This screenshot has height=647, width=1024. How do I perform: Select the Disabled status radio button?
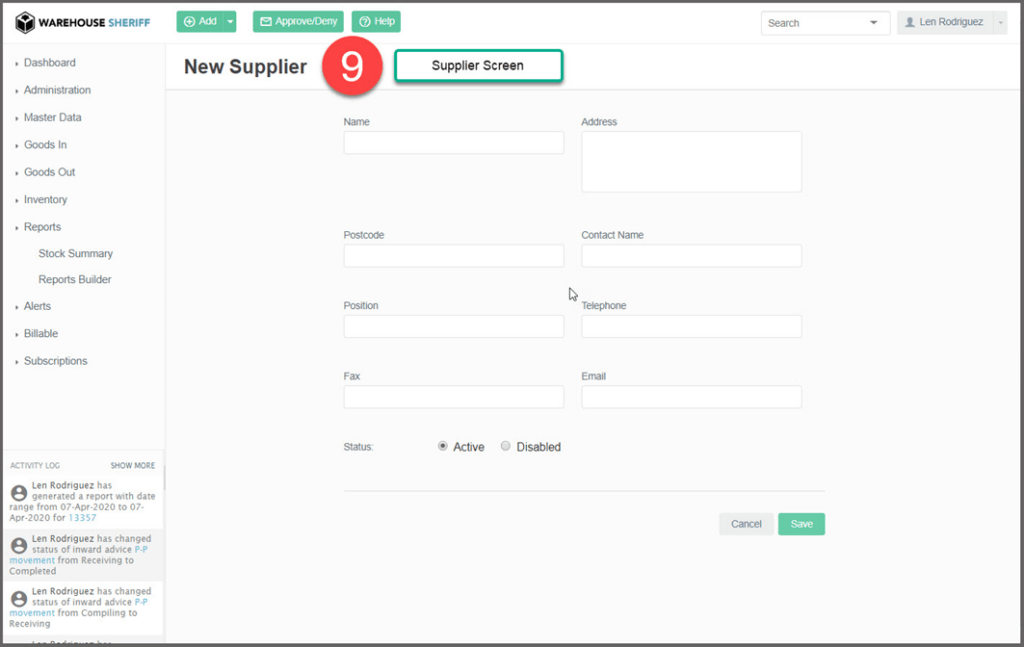click(x=506, y=446)
